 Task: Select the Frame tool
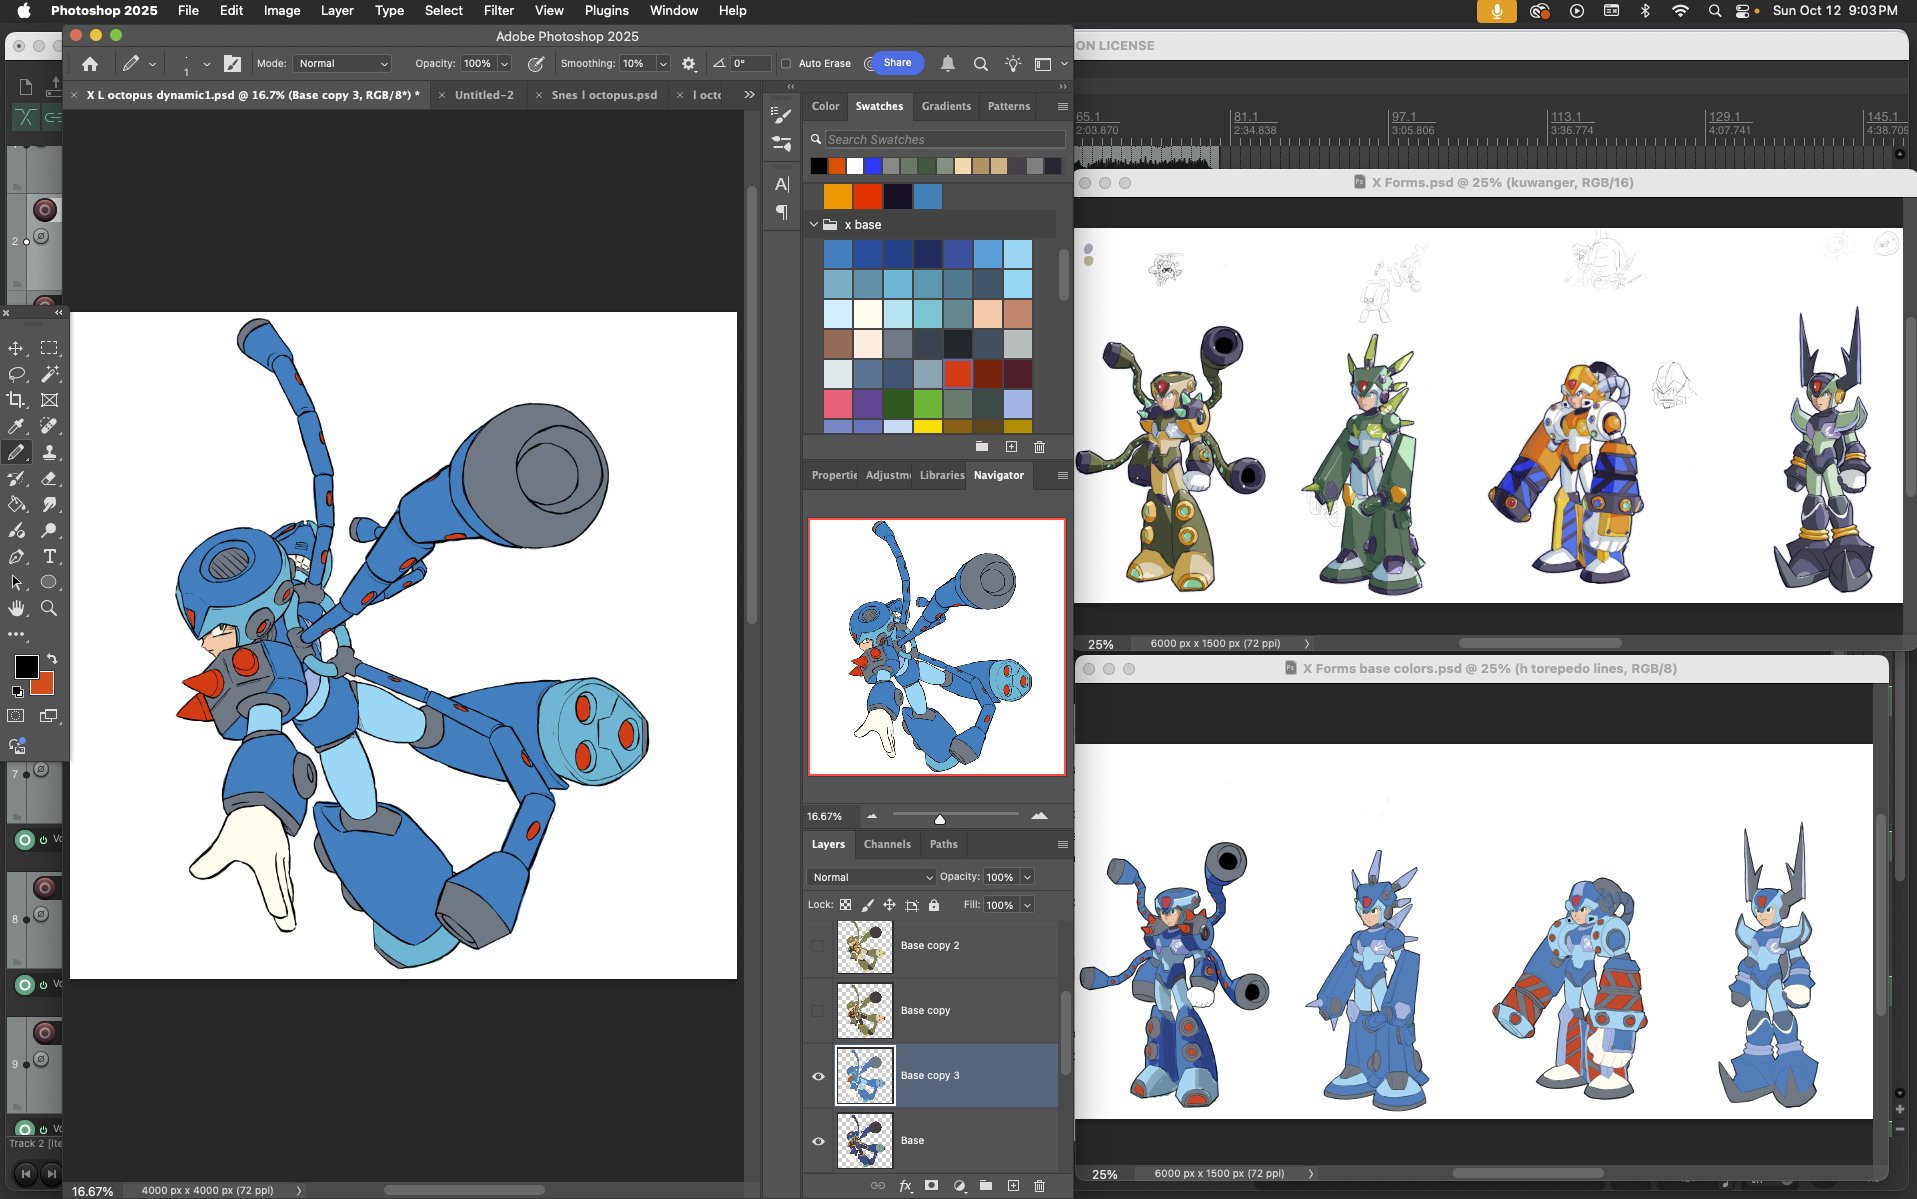pos(49,400)
